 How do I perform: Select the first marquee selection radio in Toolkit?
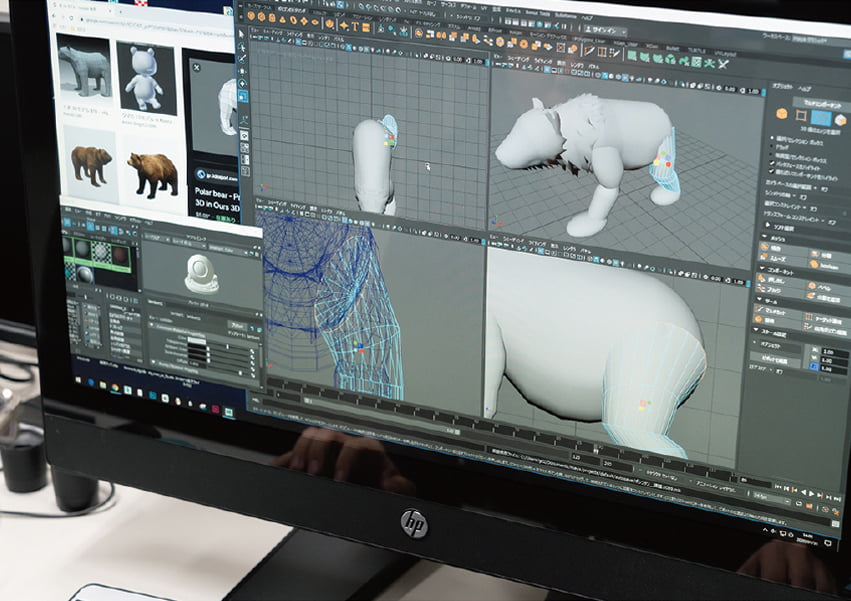772,138
